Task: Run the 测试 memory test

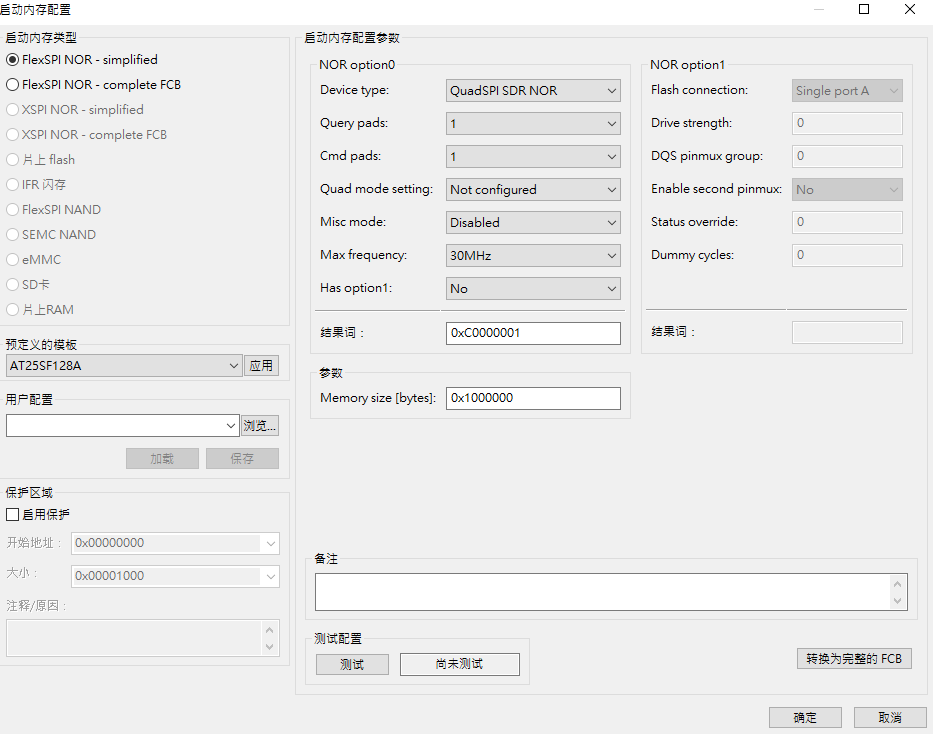Action: (x=352, y=664)
